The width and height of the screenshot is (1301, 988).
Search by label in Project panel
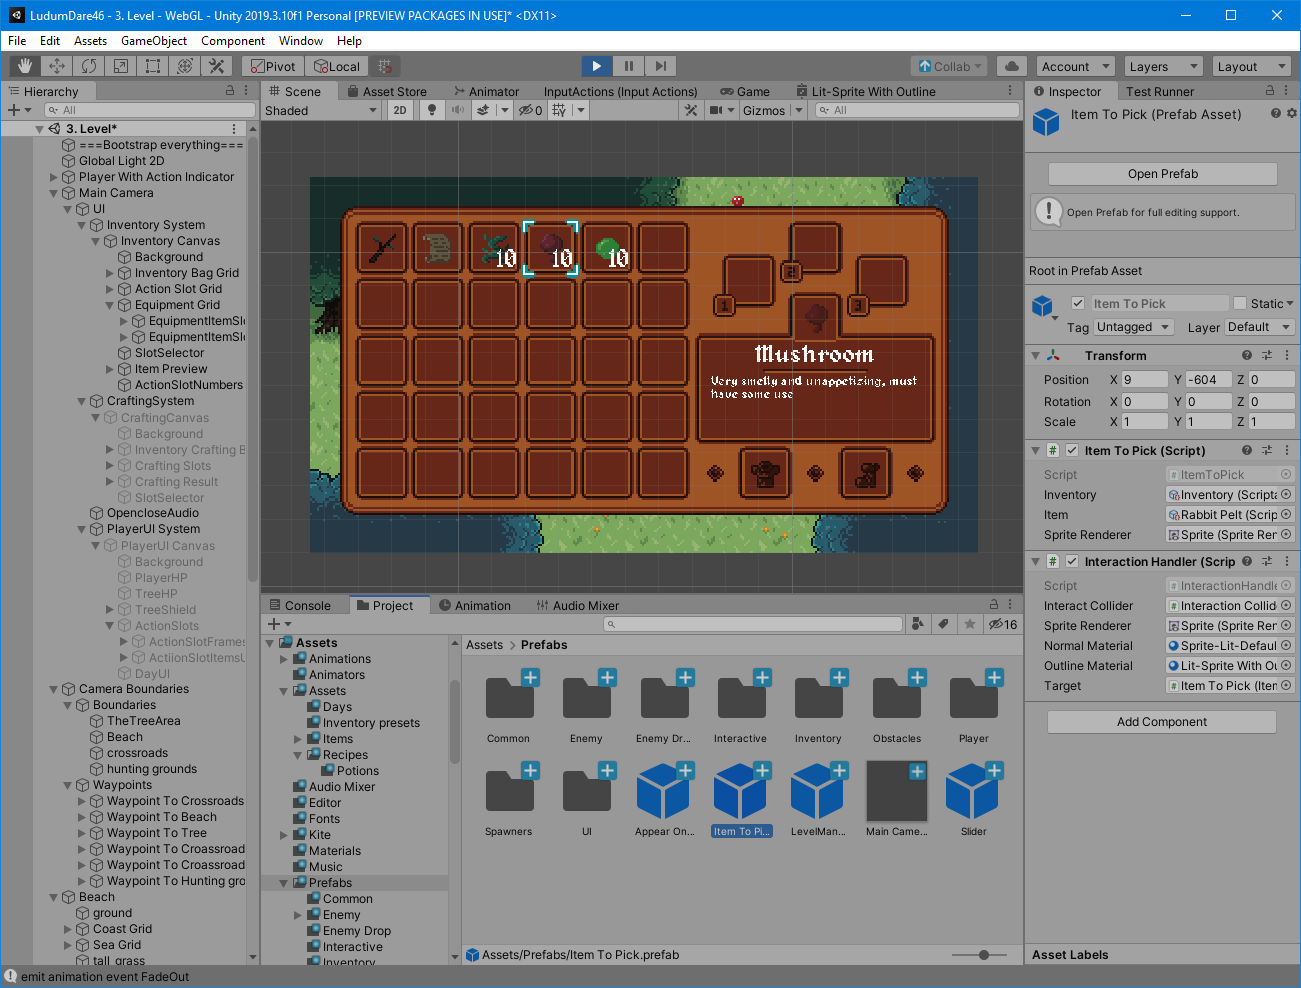(943, 624)
